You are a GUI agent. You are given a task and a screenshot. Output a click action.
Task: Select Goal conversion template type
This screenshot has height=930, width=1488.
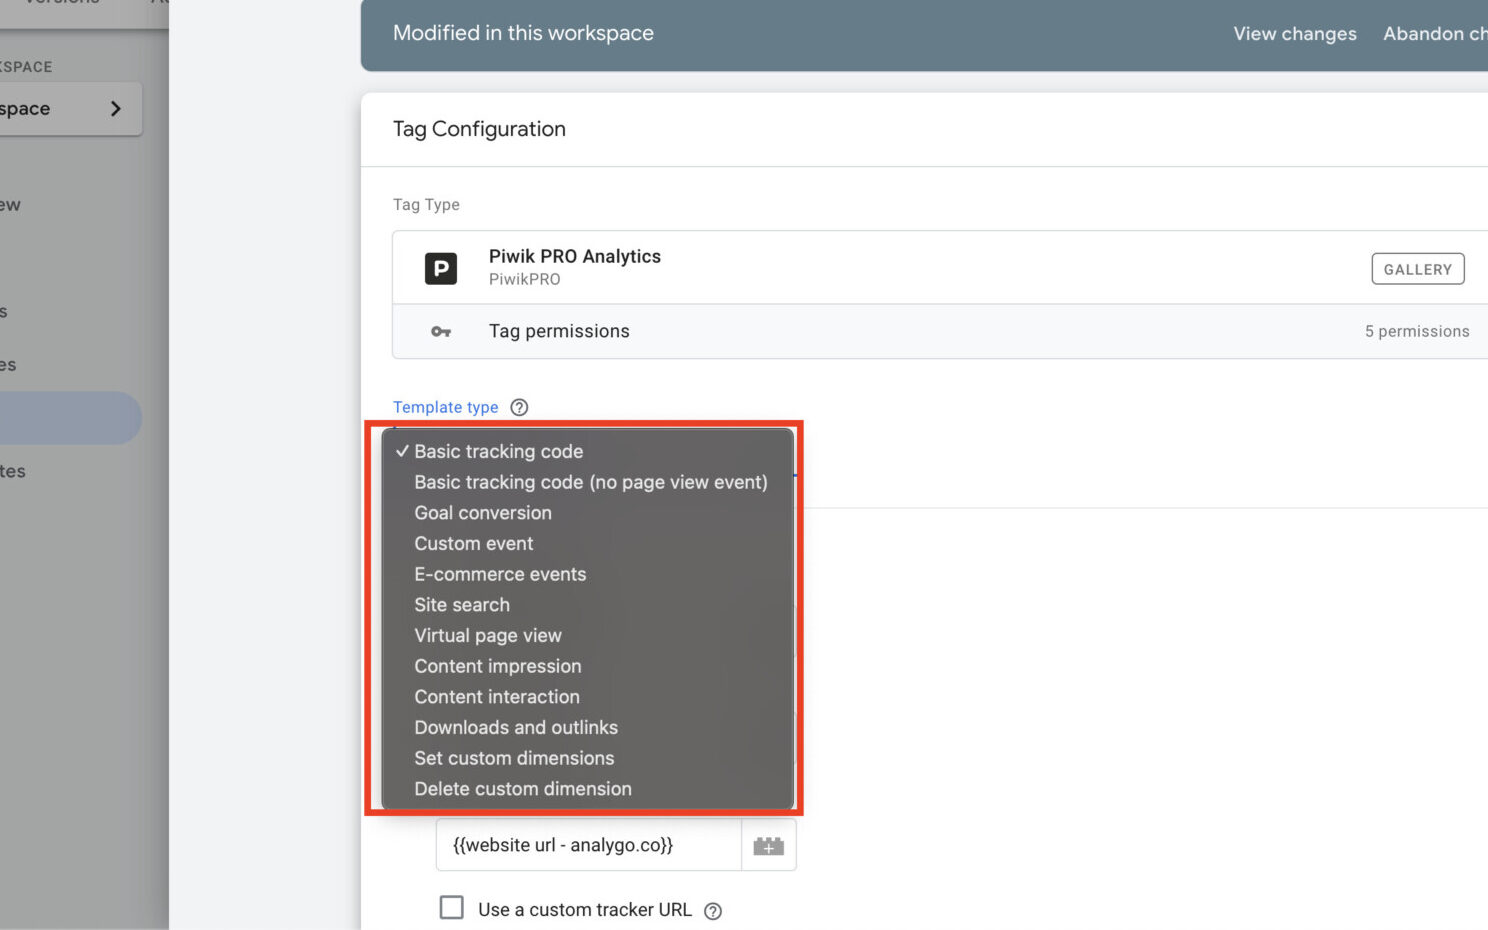pyautogui.click(x=483, y=513)
